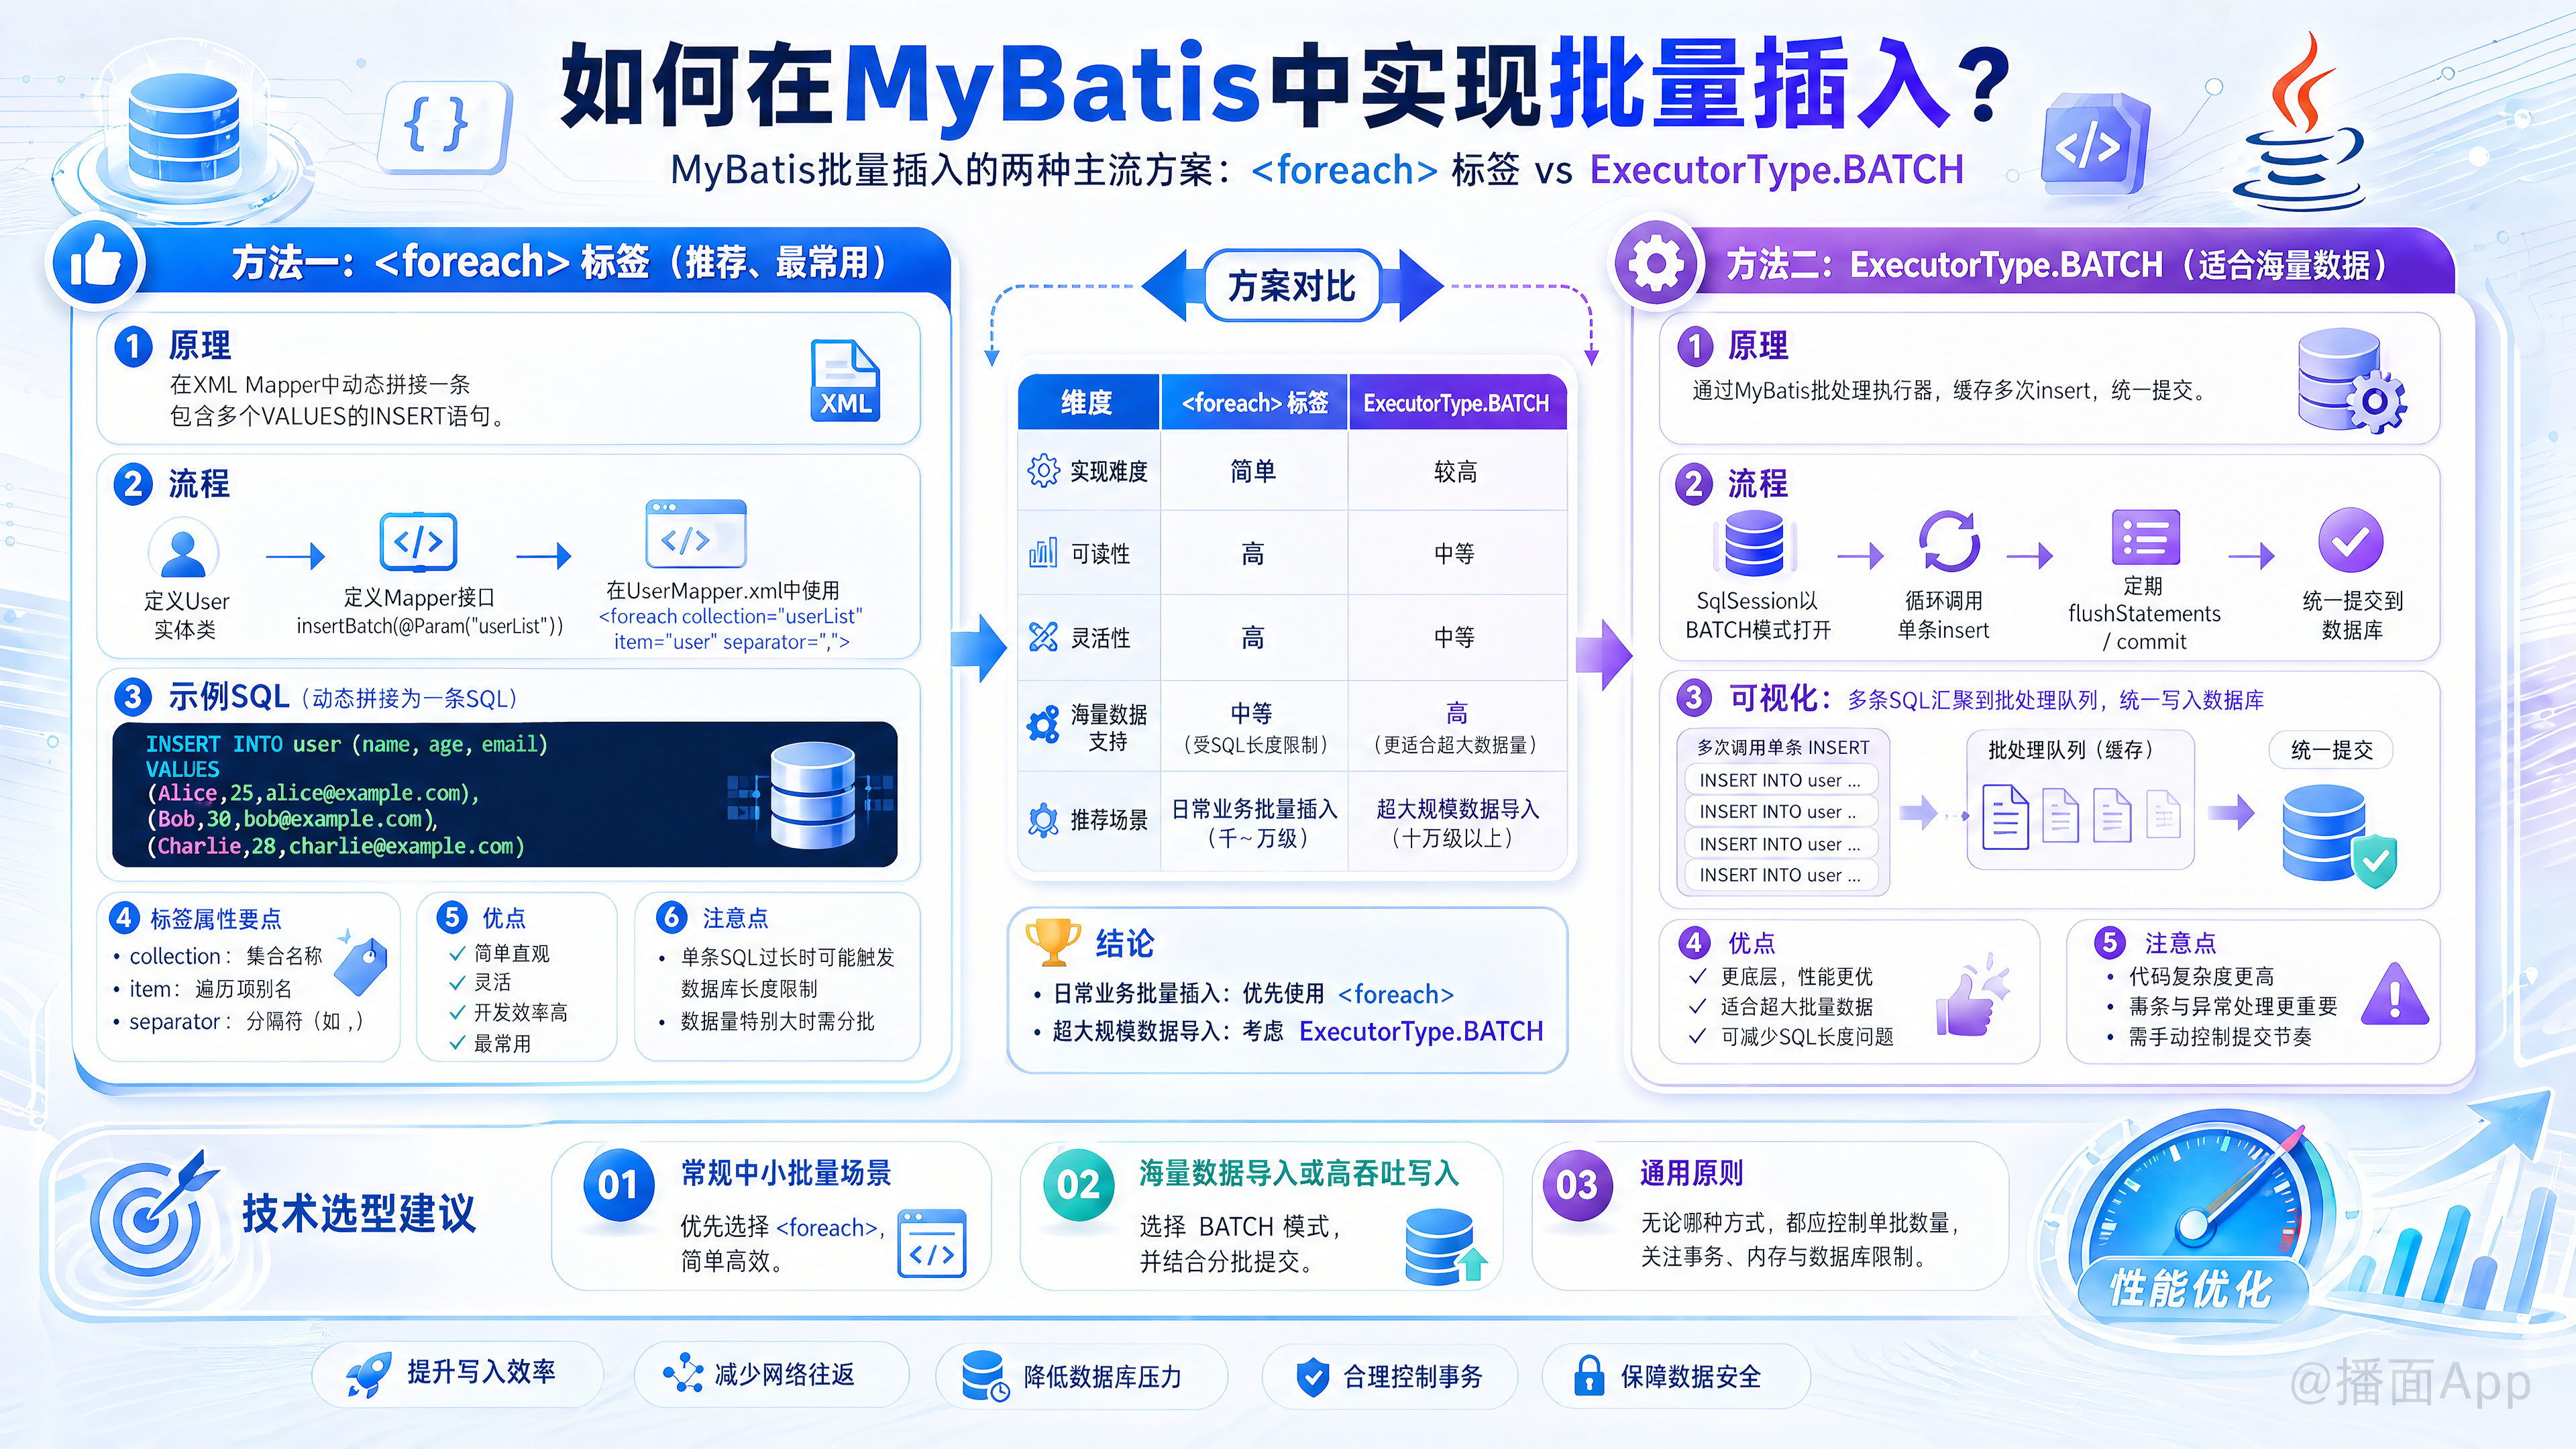
Task: Click the 方法一 <foreach> 标签 banner
Action: point(560,263)
